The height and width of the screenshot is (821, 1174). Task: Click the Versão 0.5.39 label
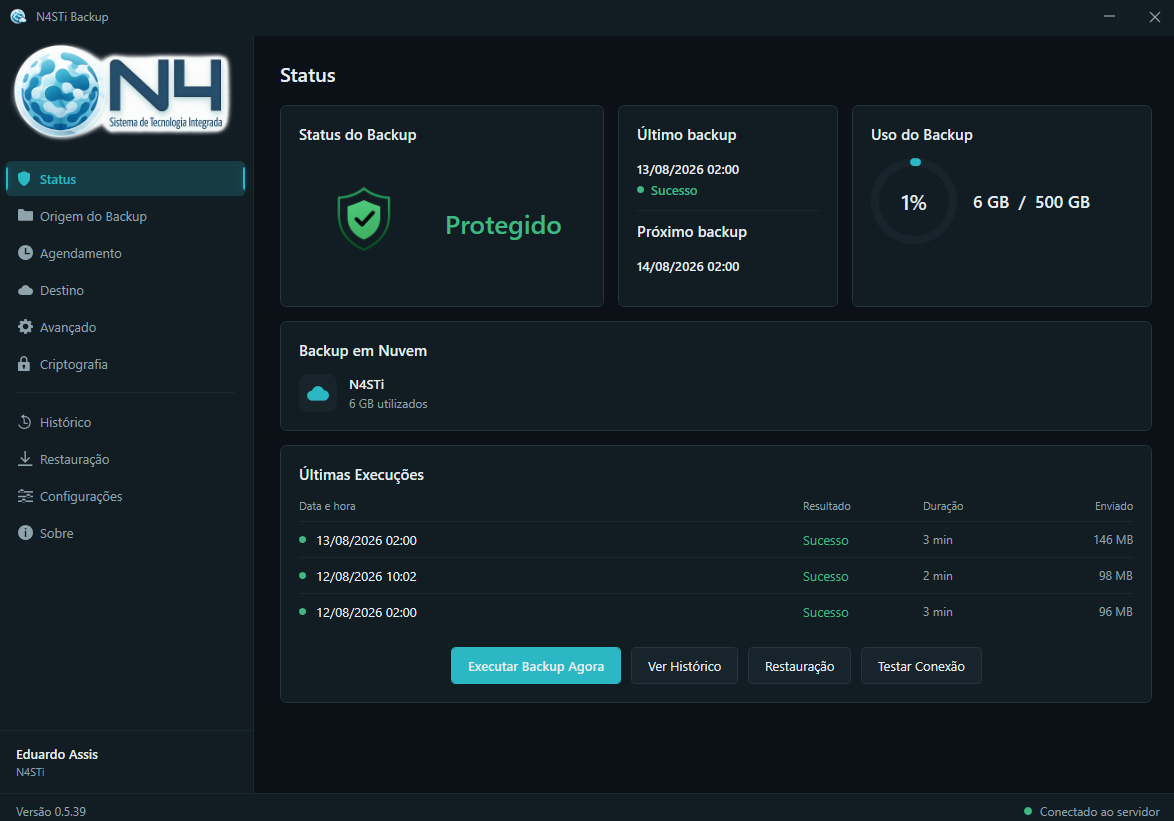pyautogui.click(x=51, y=811)
